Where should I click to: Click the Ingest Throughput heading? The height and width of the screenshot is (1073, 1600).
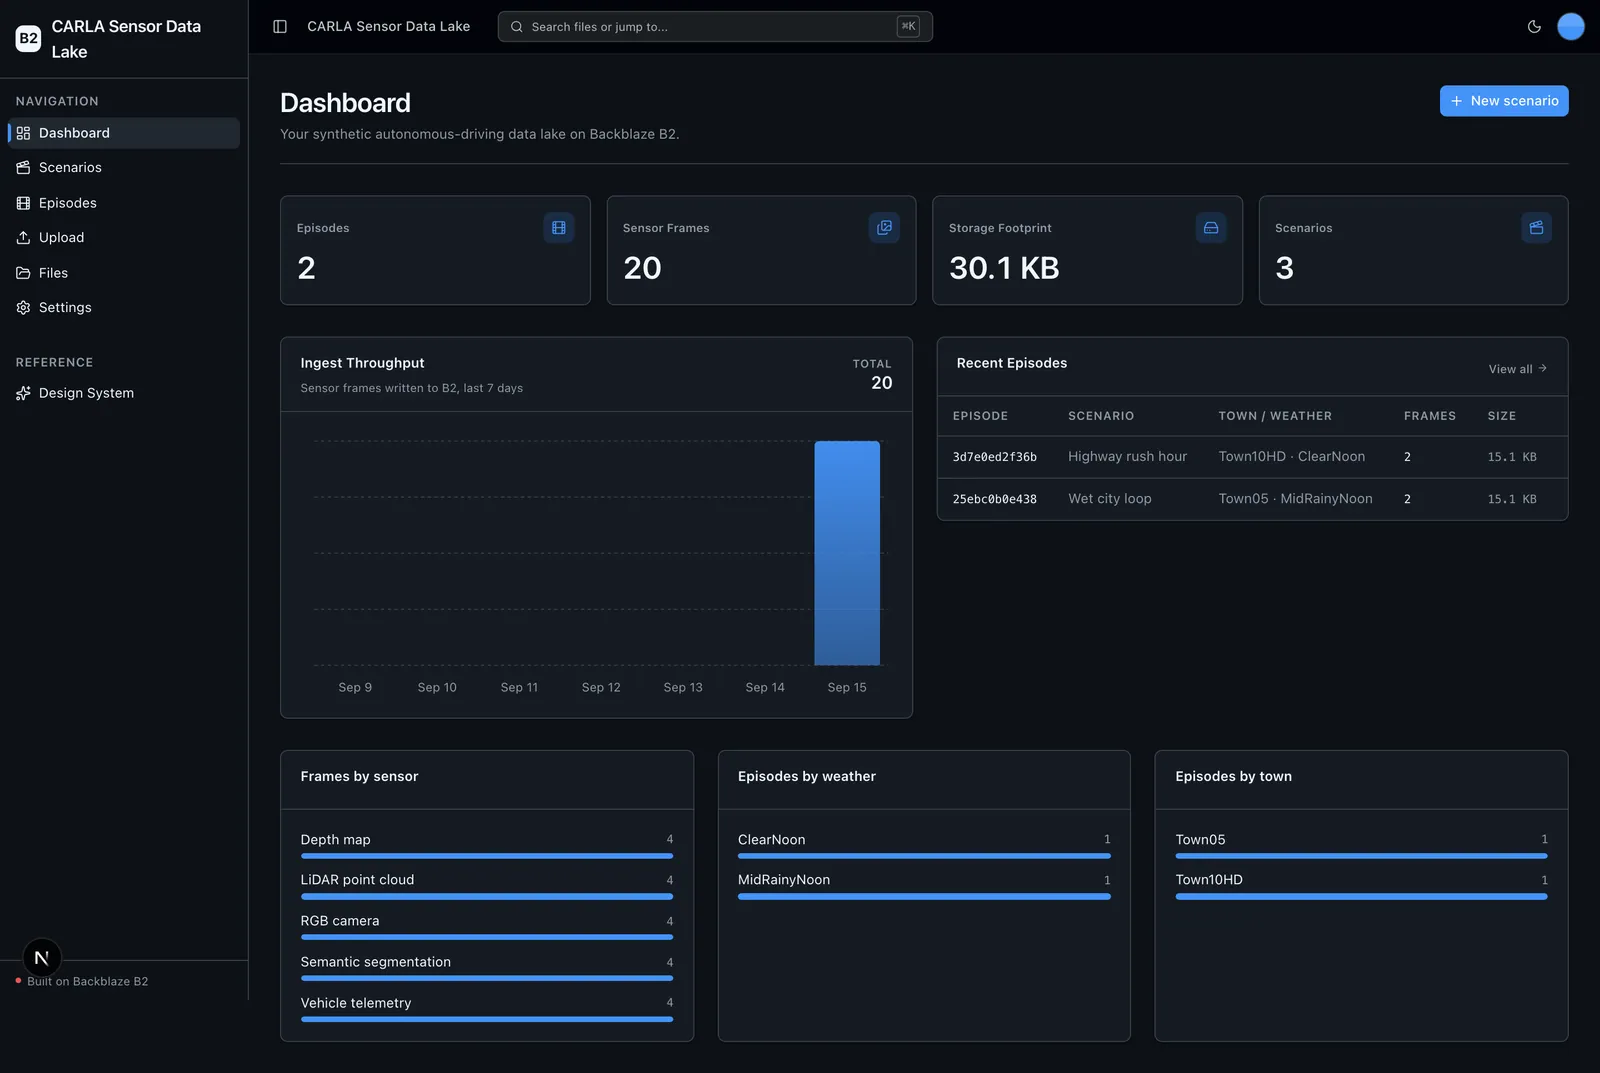click(363, 363)
